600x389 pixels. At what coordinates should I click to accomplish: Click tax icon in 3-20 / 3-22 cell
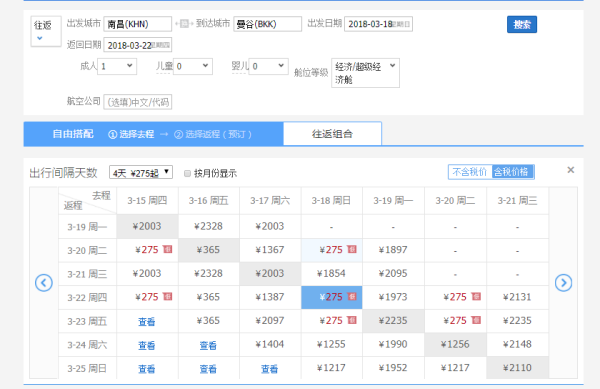point(476,296)
